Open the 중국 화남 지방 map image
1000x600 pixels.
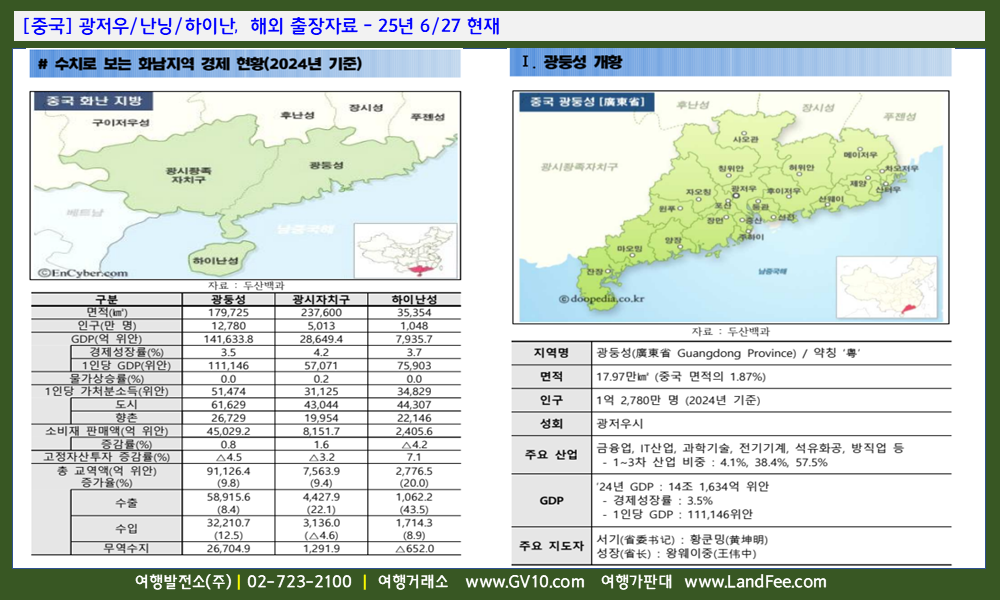246,186
